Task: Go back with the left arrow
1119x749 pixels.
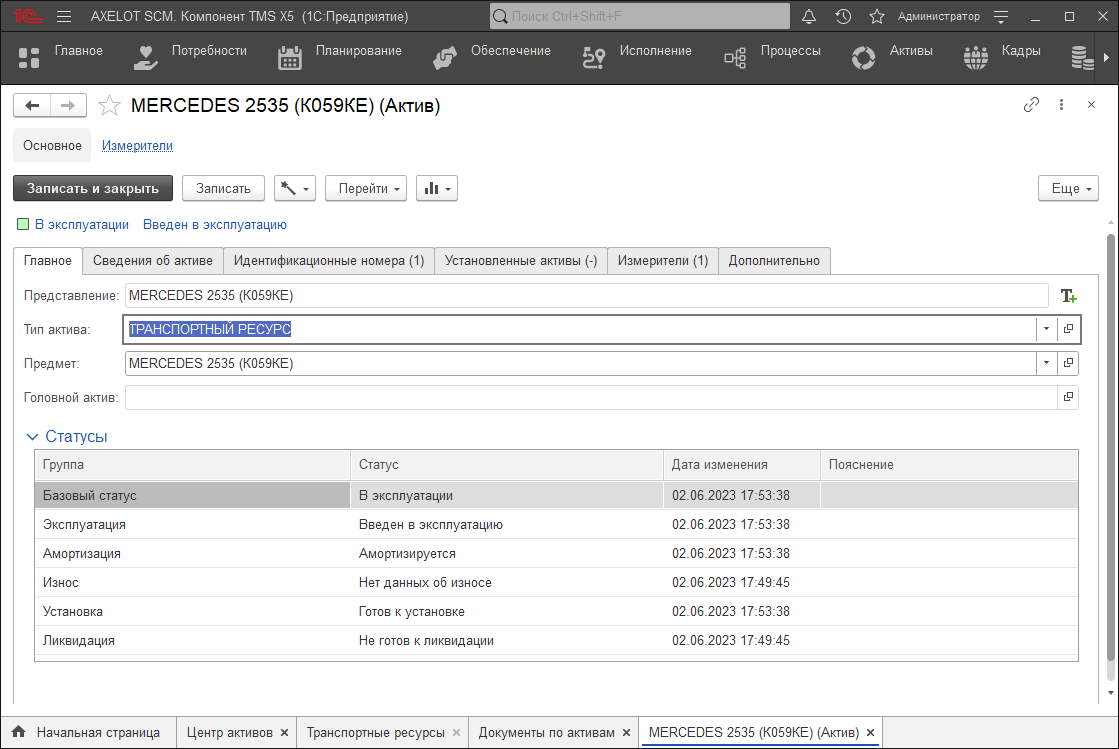Action: (x=32, y=106)
